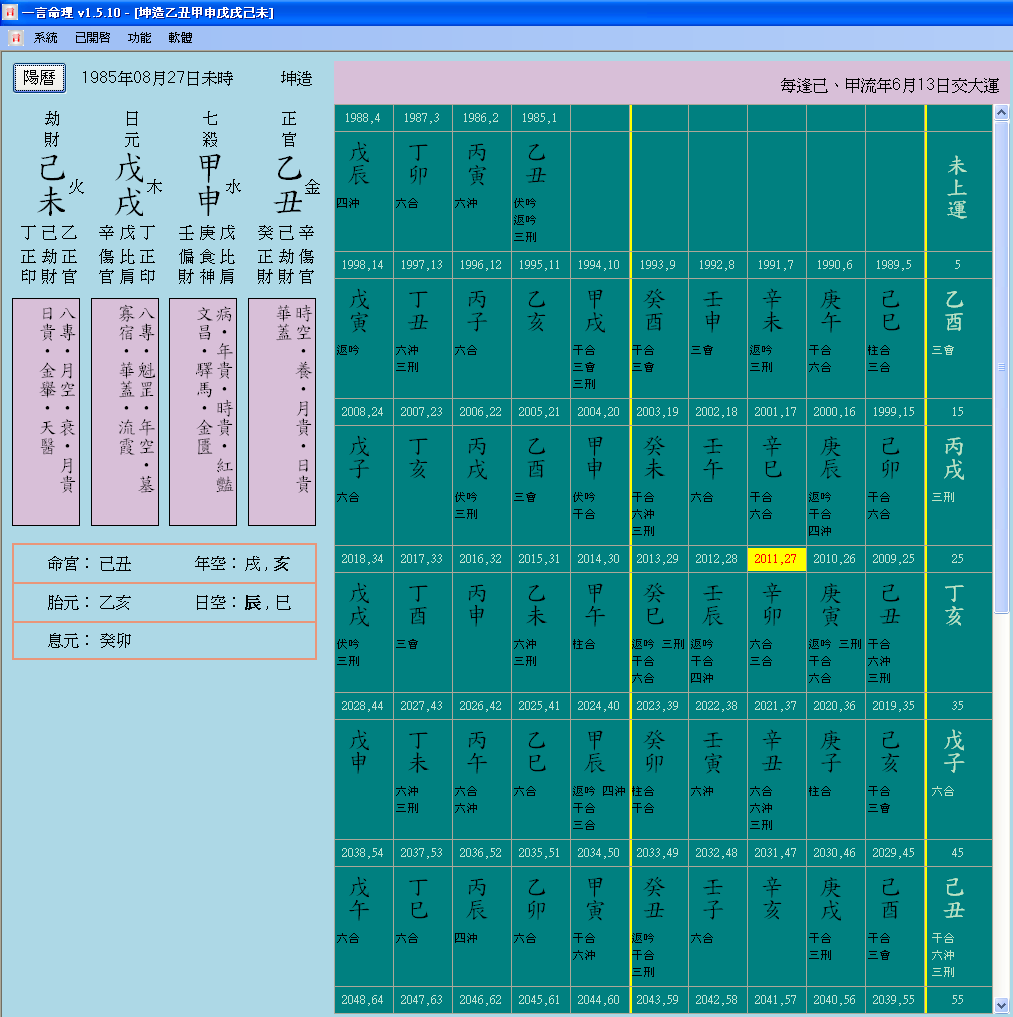Click the 未上運 luck pillar cell

click(x=958, y=191)
